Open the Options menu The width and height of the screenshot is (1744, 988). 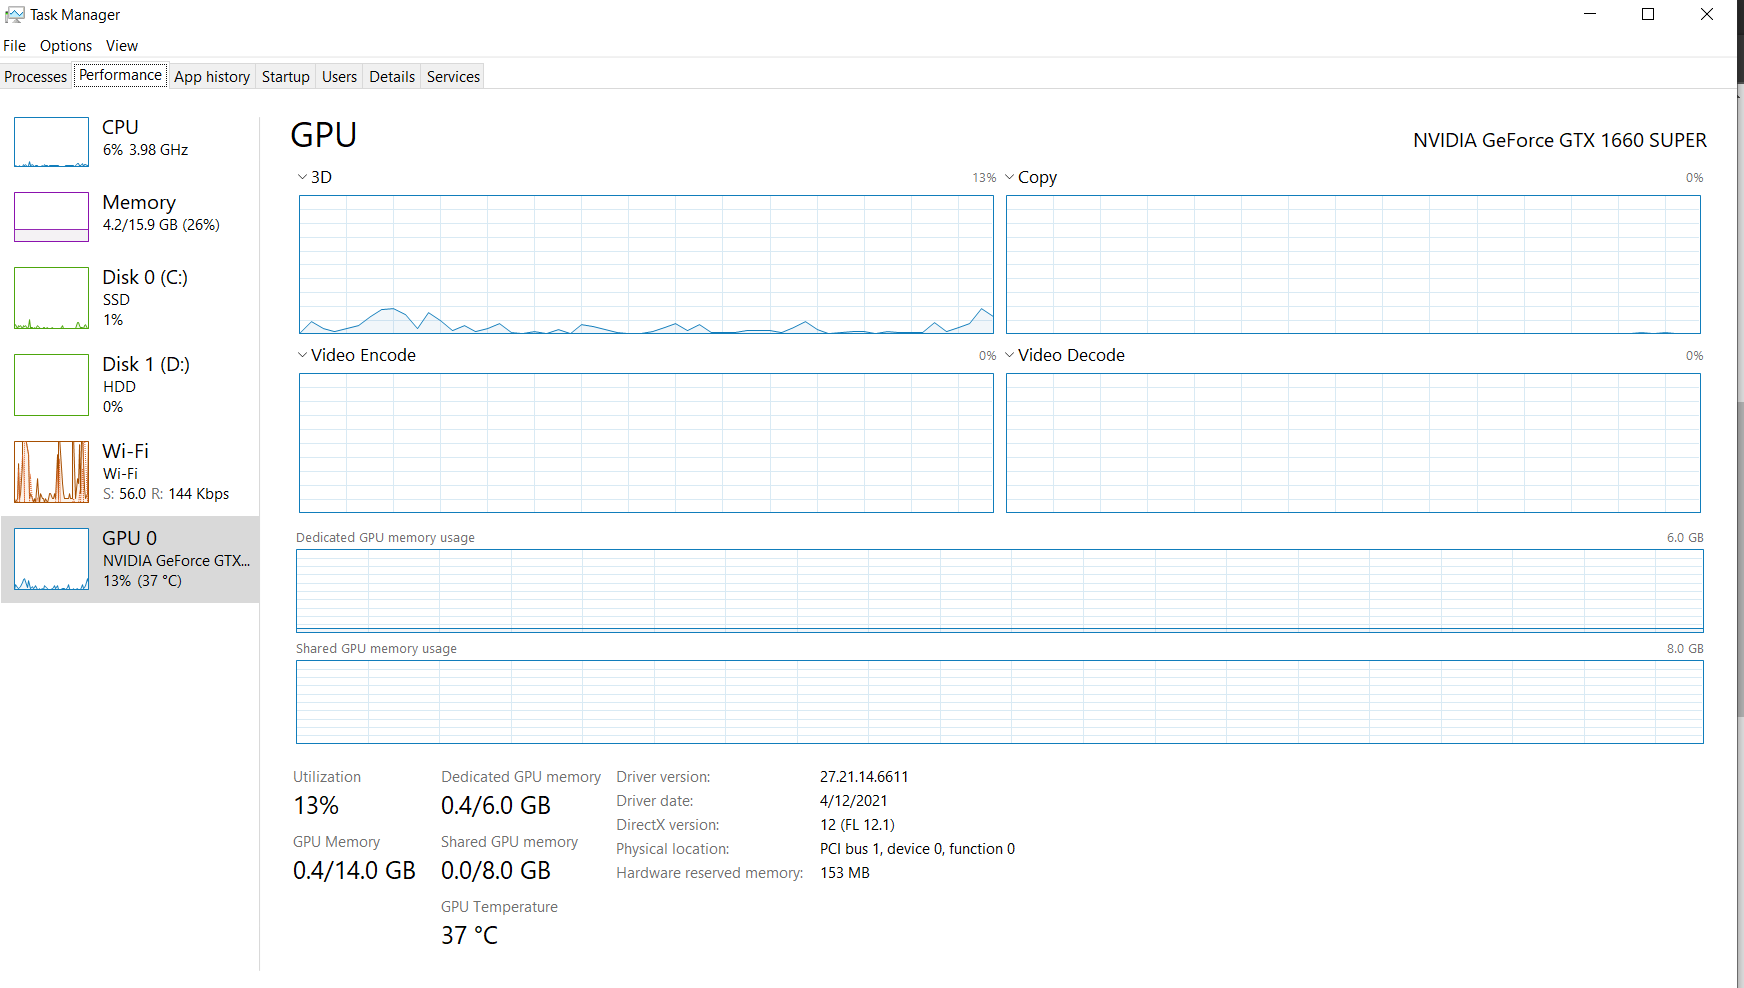[x=66, y=46]
